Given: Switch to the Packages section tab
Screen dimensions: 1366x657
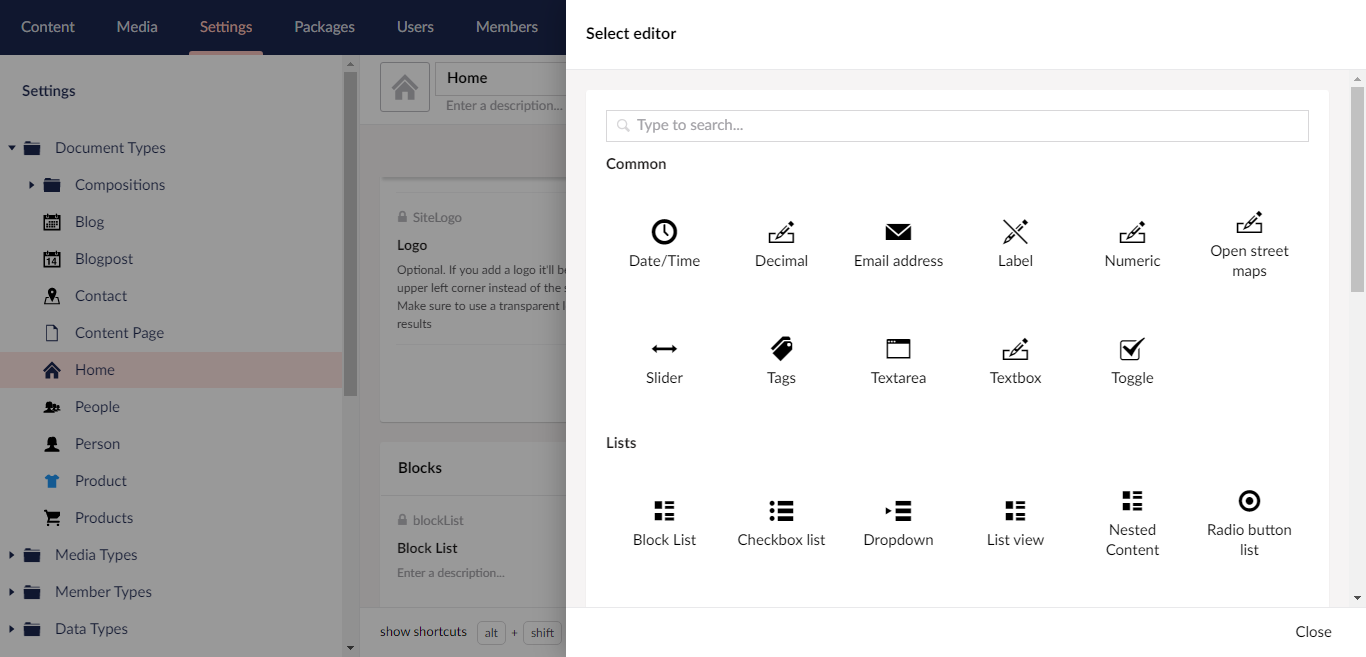Looking at the screenshot, I should 324,27.
